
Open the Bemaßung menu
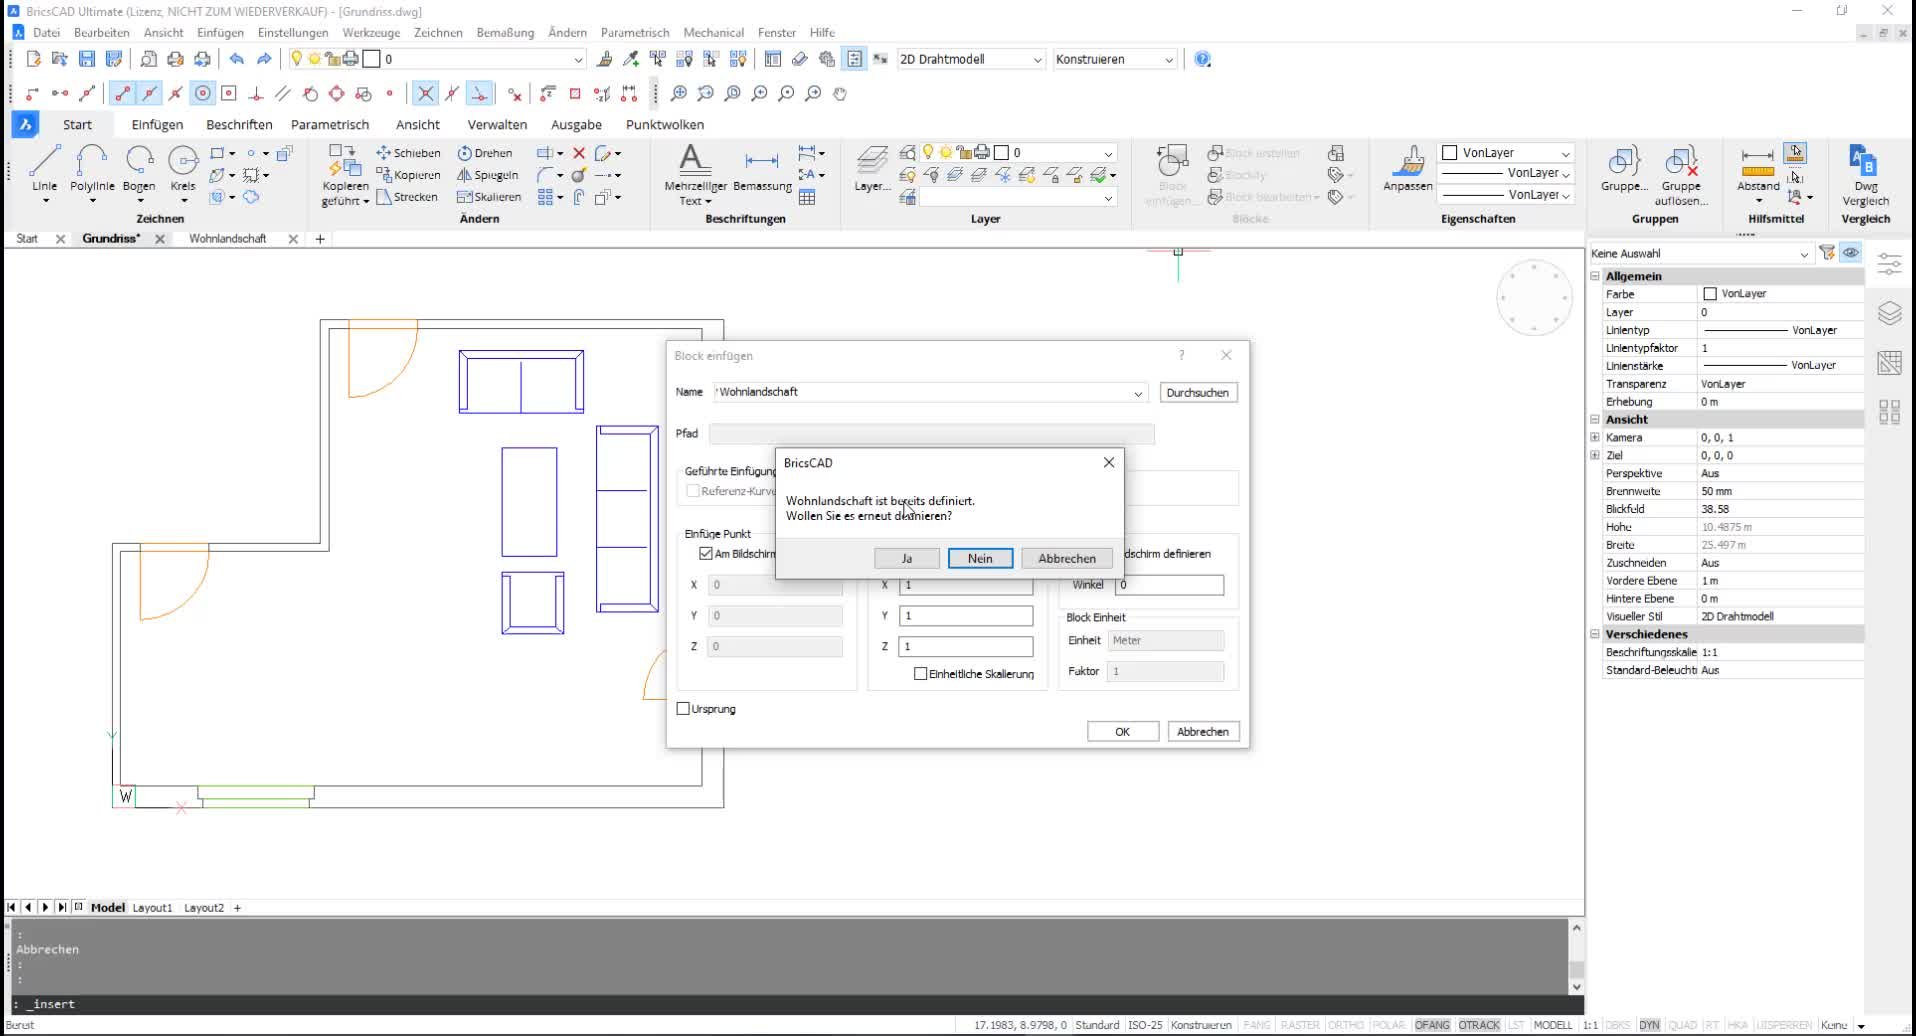[x=505, y=32]
